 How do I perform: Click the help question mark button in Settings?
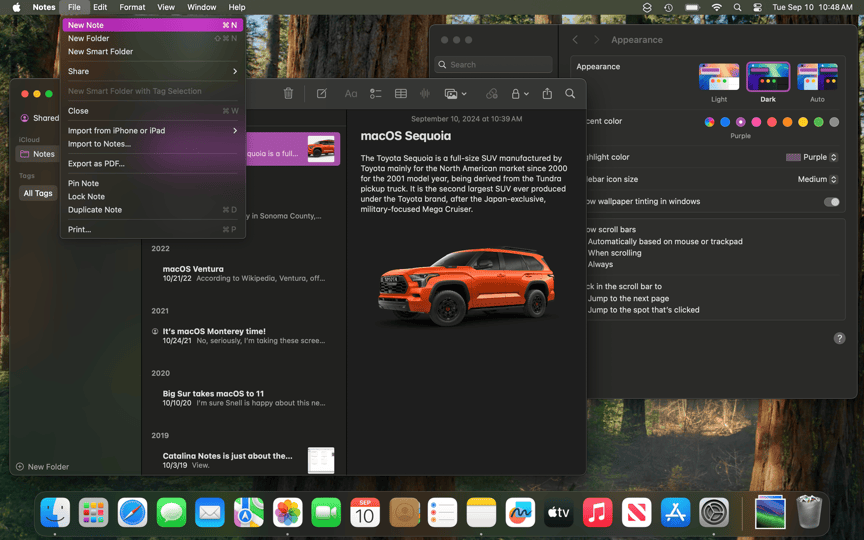pos(839,338)
